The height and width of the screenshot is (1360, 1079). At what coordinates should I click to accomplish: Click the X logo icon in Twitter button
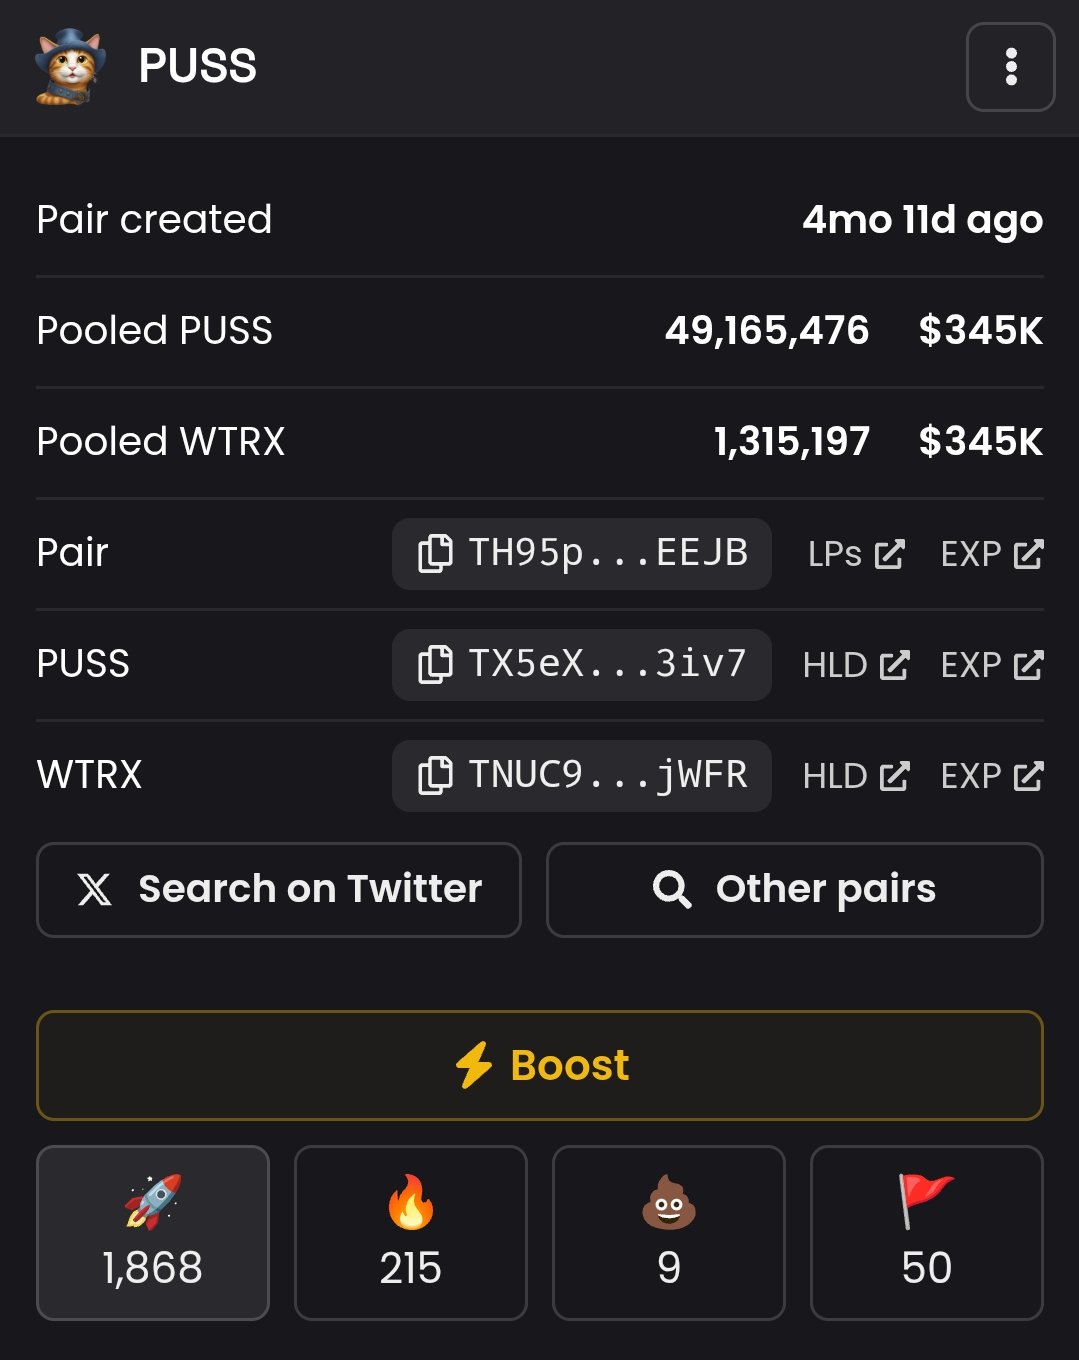pyautogui.click(x=95, y=889)
